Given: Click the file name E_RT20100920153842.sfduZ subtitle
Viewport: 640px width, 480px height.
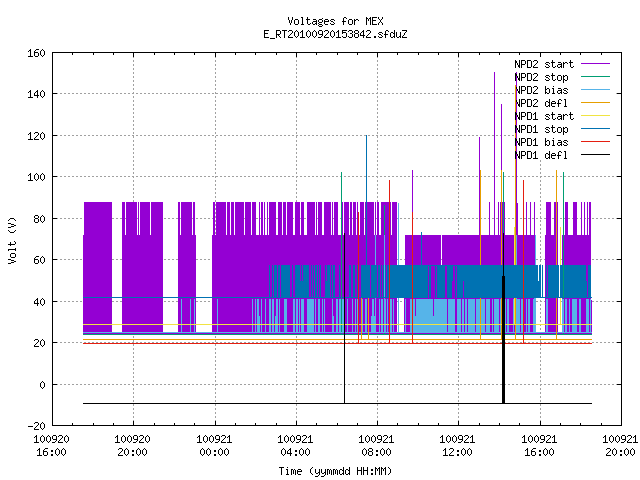Looking at the screenshot, I should point(335,34).
